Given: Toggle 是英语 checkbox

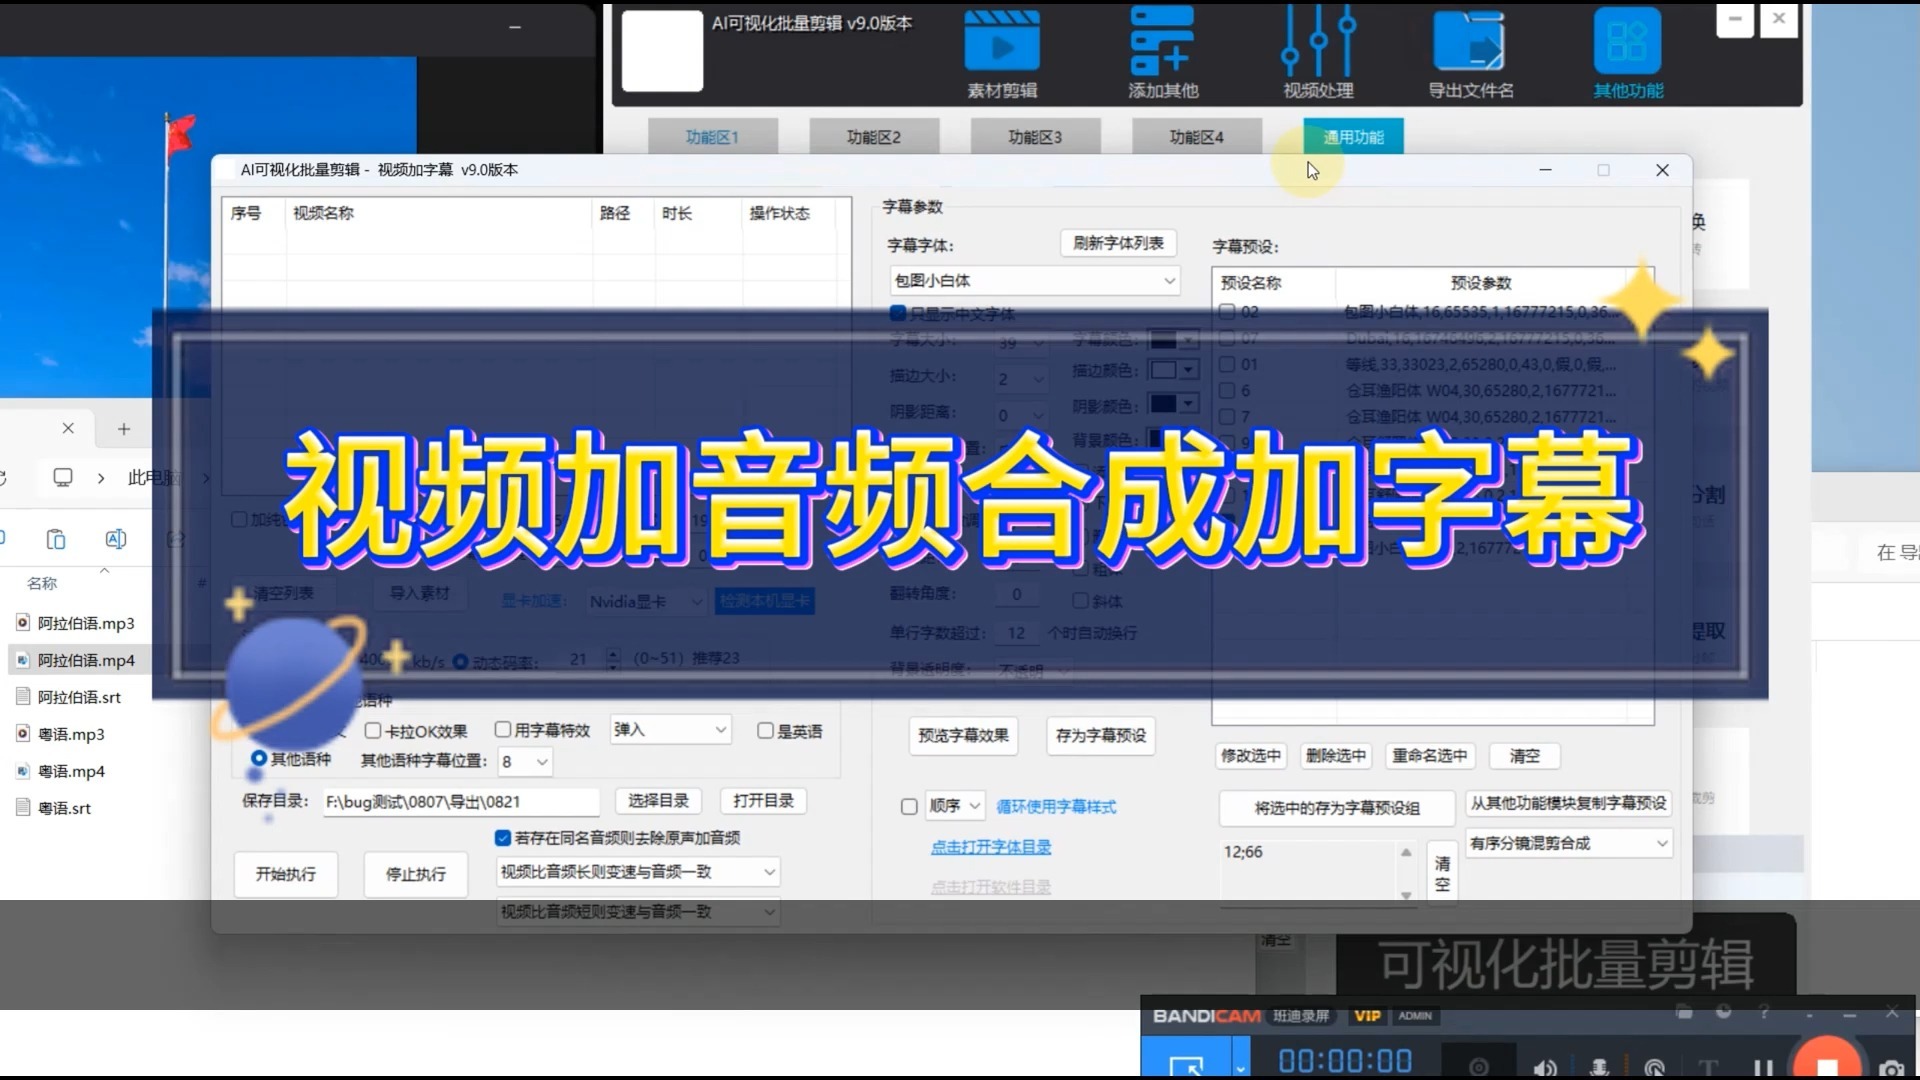Looking at the screenshot, I should click(765, 731).
